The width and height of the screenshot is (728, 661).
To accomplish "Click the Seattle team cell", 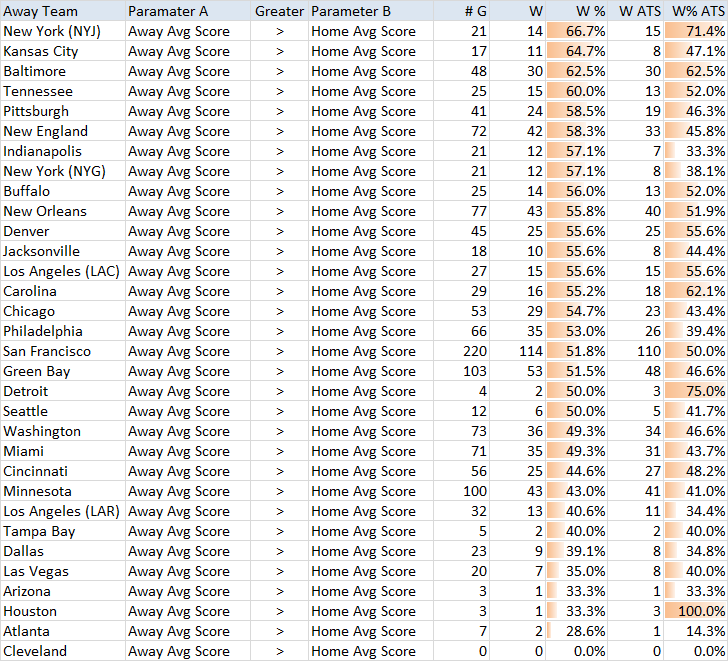I will point(63,410).
